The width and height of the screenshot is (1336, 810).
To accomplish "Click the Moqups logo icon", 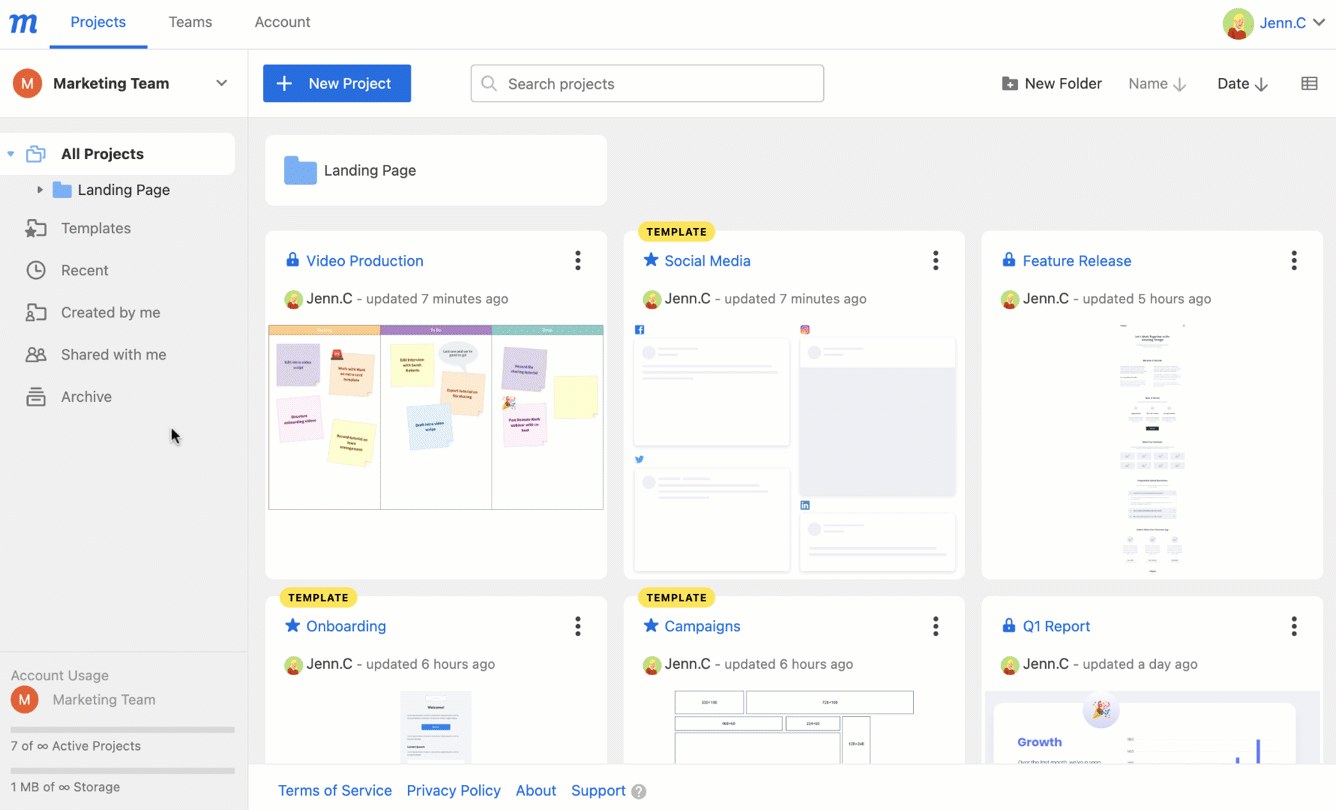I will tap(23, 23).
